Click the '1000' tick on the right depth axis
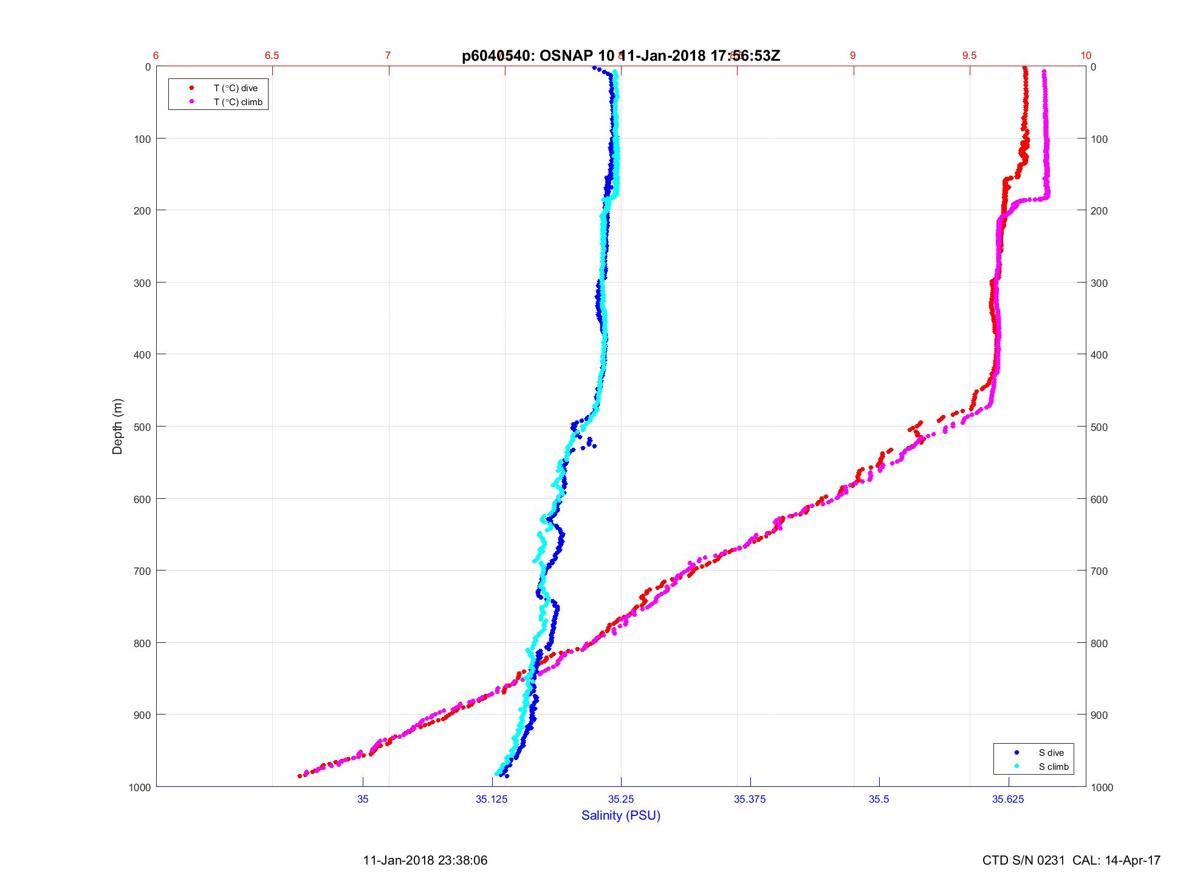 [x=1103, y=787]
